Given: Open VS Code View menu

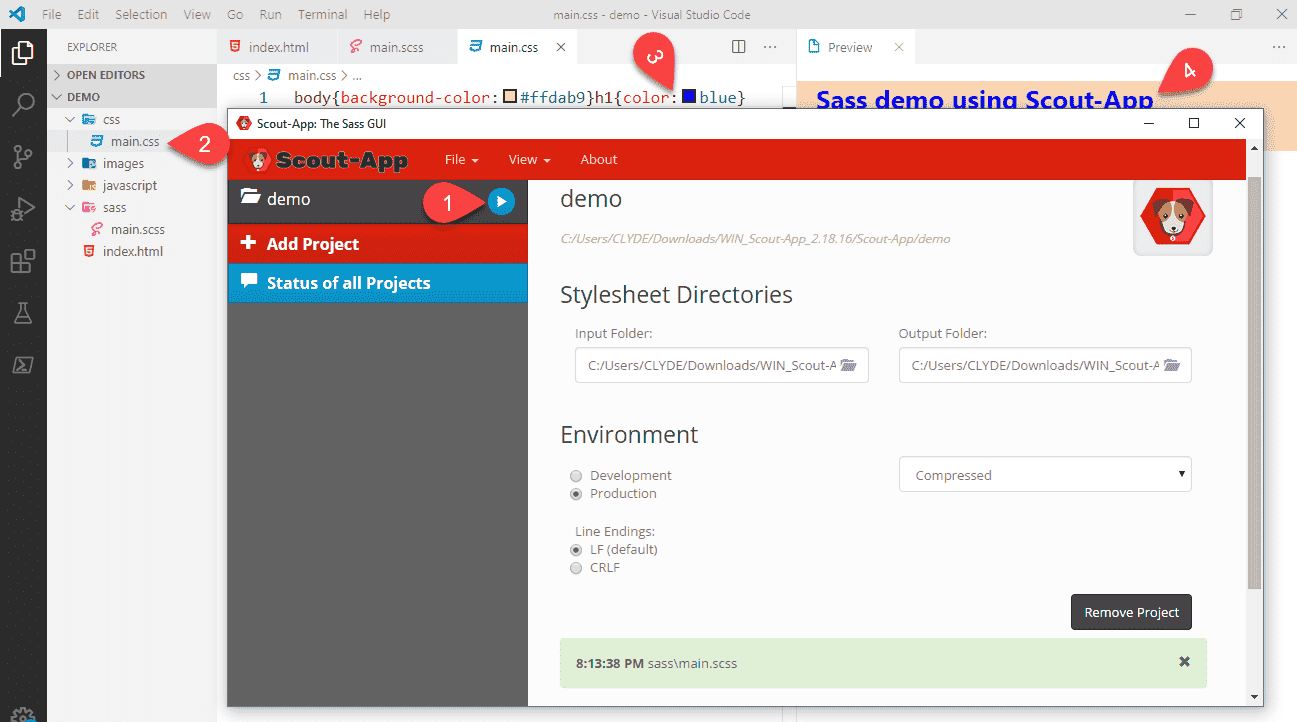Looking at the screenshot, I should [197, 14].
